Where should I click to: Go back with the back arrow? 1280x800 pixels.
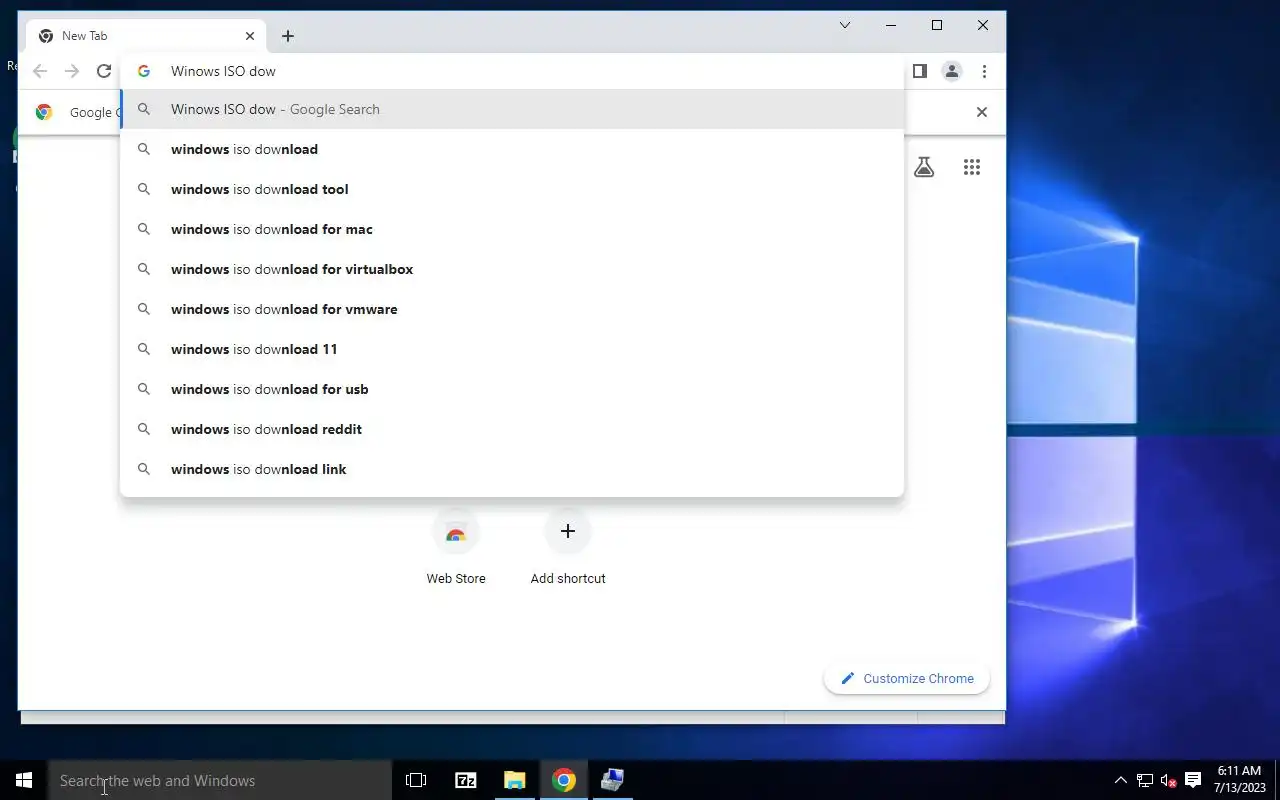[40, 71]
